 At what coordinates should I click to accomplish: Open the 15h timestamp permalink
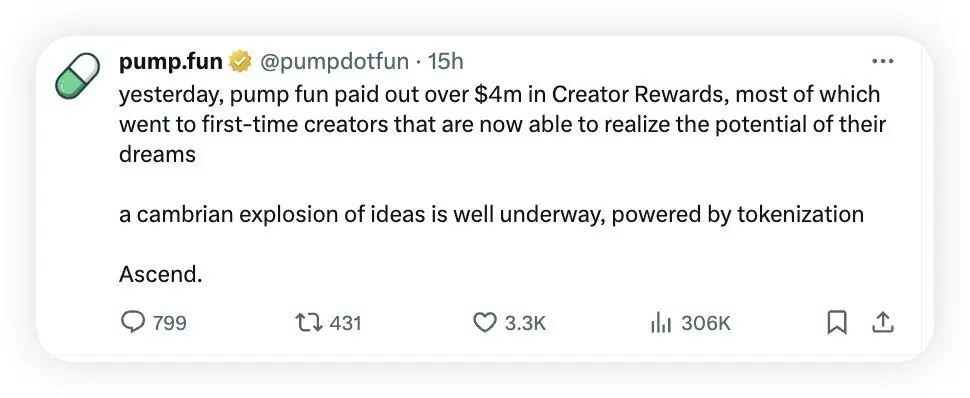(445, 61)
